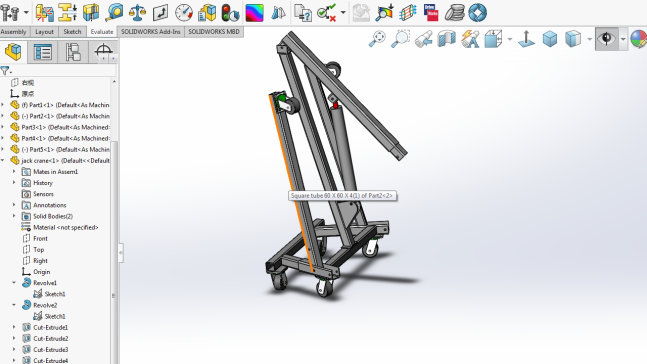Switch to the ConfigurationManager panel tab
The width and height of the screenshot is (647, 364).
click(x=73, y=52)
